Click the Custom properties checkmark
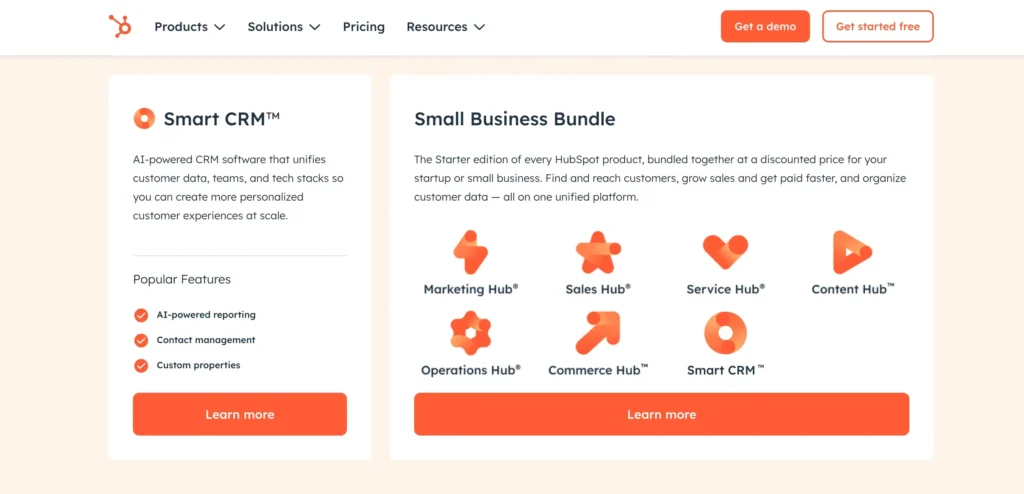 point(141,365)
